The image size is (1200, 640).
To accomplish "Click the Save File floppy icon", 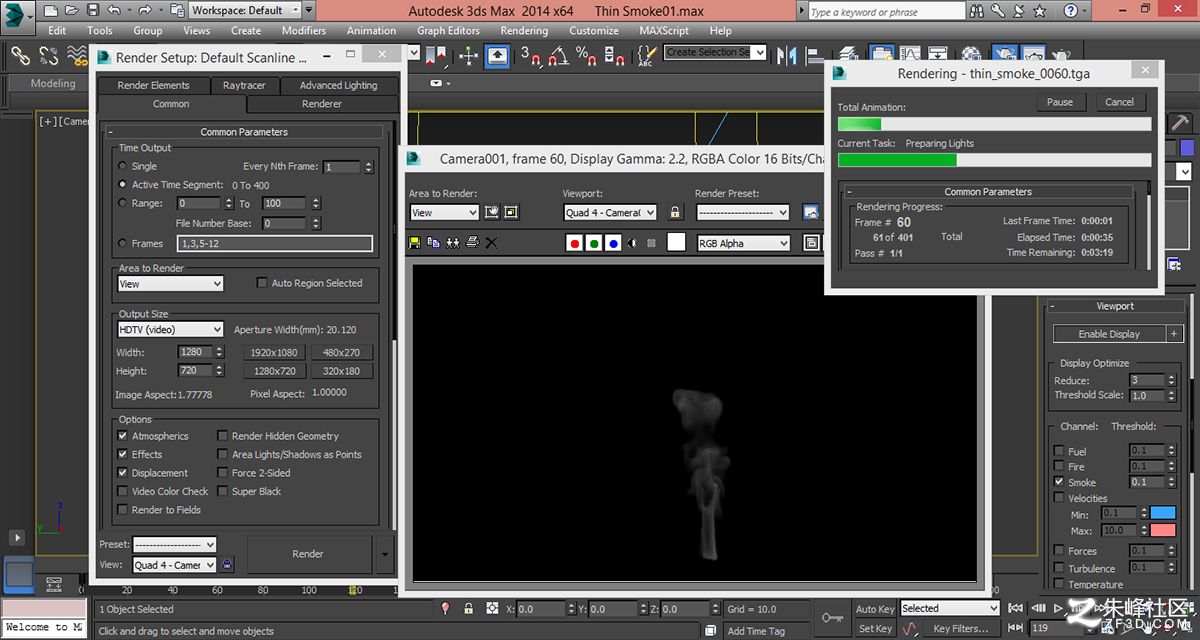I will click(x=92, y=10).
